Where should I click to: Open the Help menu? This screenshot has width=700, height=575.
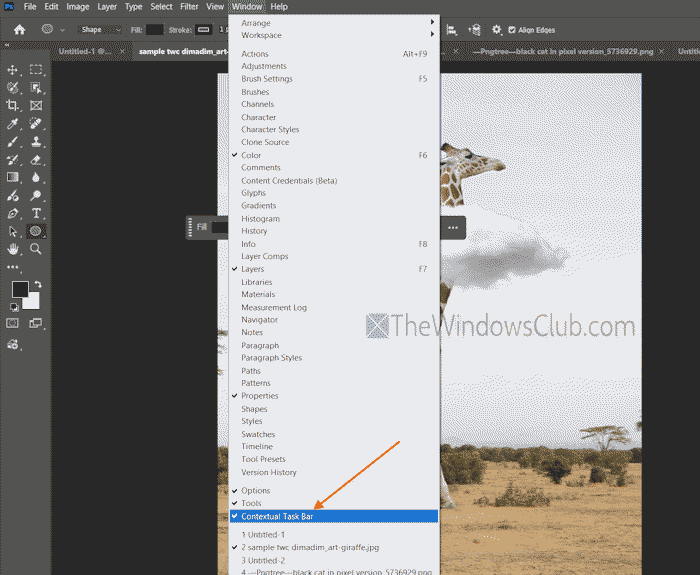[x=279, y=7]
